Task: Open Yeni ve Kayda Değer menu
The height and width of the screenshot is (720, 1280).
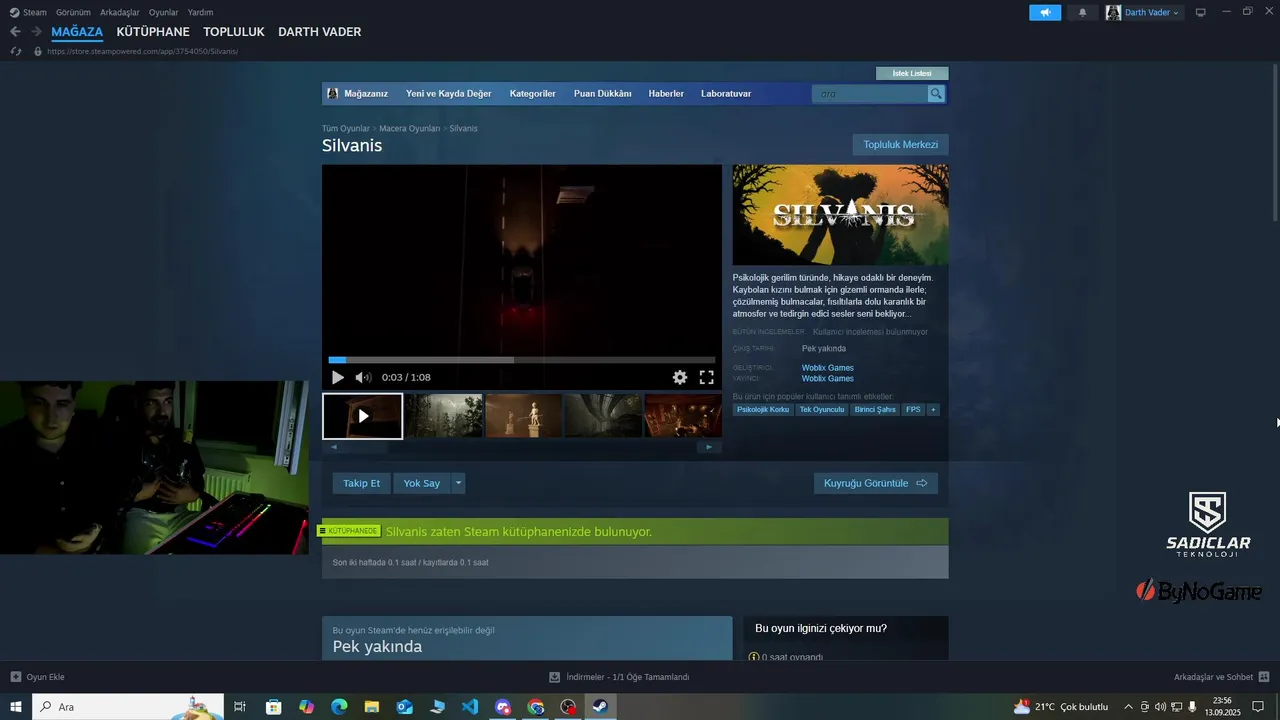Action: pos(449,94)
